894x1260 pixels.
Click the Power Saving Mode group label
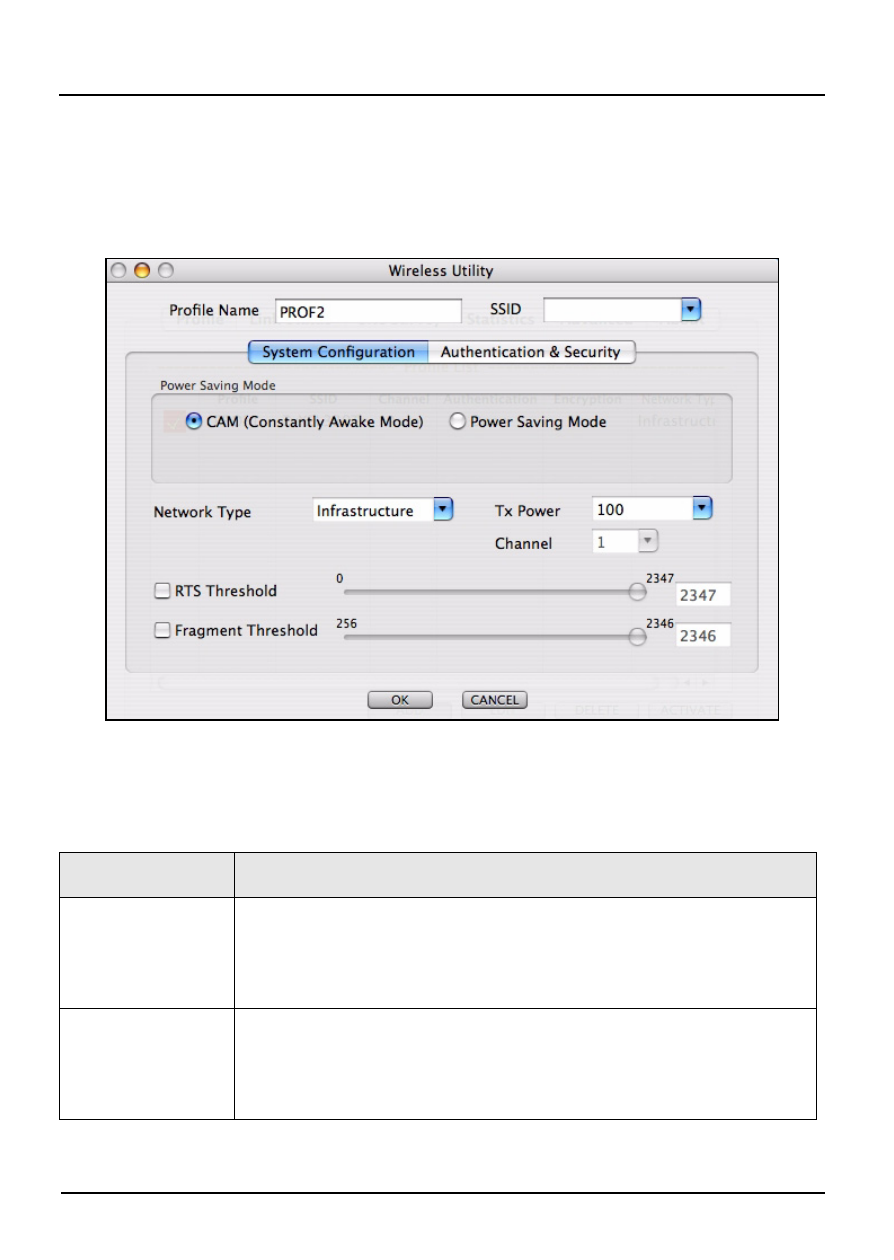click(218, 384)
